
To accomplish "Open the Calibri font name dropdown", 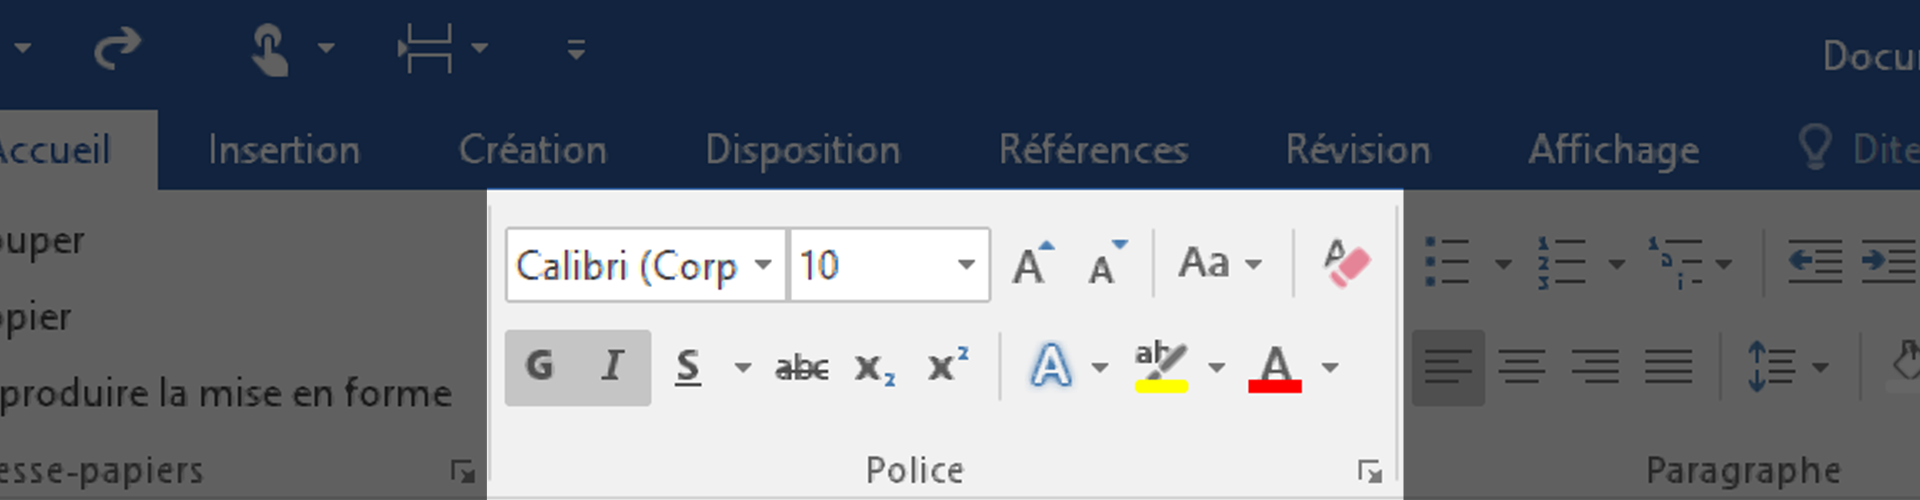I will [x=764, y=265].
